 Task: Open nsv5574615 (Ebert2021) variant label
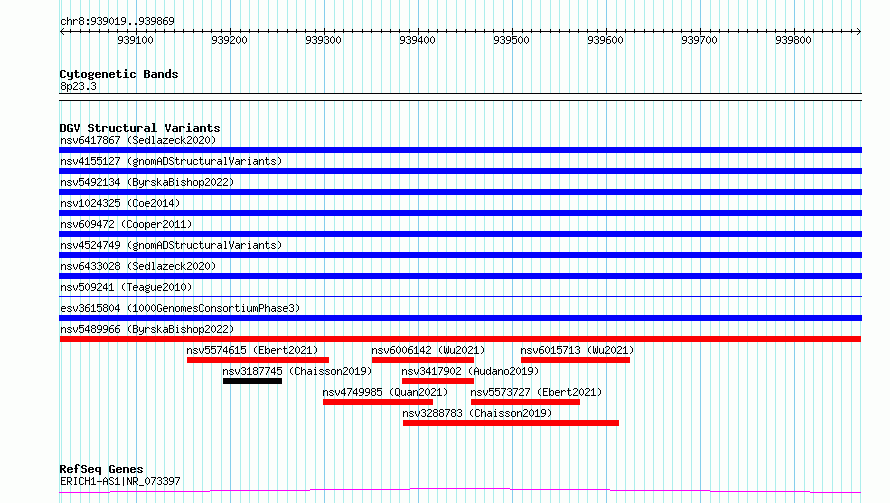click(x=252, y=350)
